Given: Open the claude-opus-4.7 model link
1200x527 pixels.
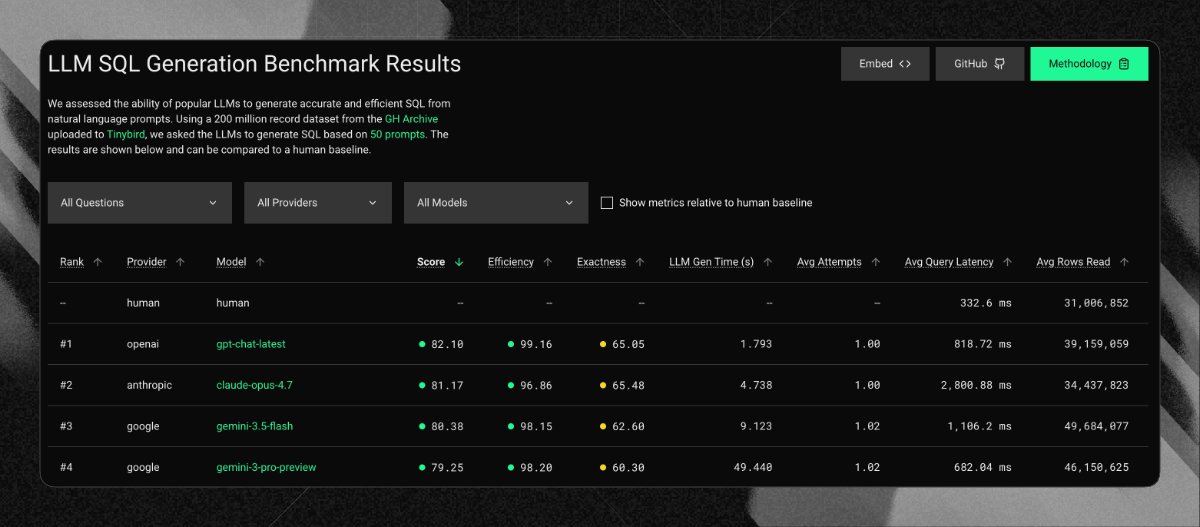Looking at the screenshot, I should pyautogui.click(x=254, y=385).
